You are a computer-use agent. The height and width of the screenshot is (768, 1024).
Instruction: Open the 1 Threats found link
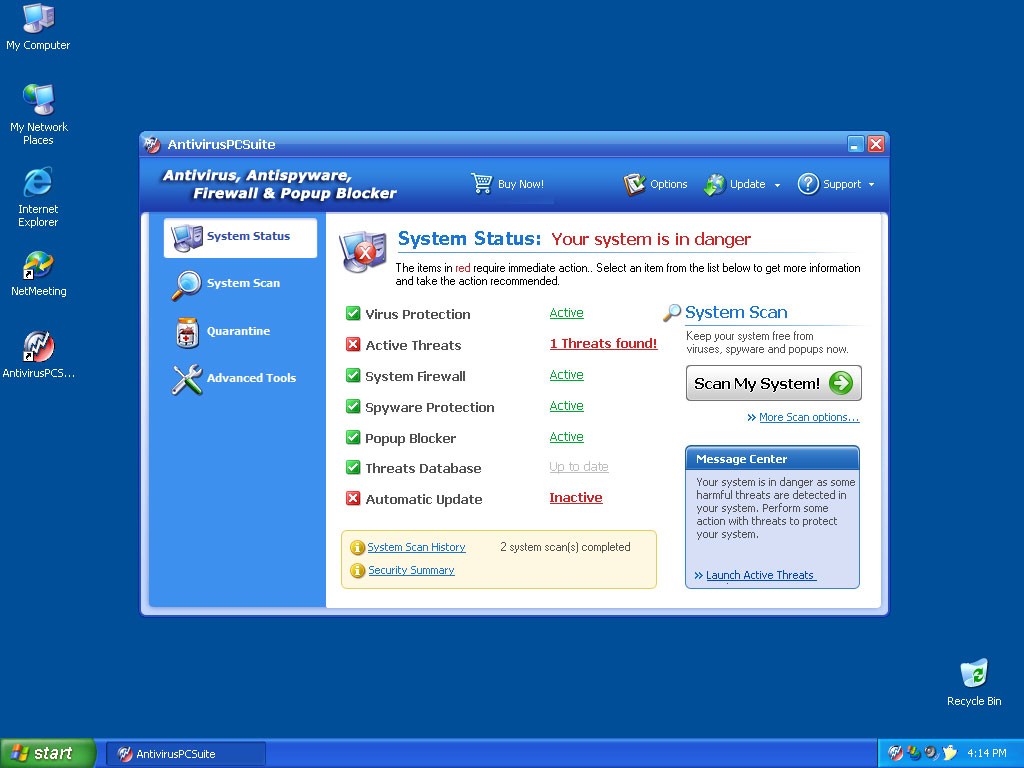tap(603, 344)
